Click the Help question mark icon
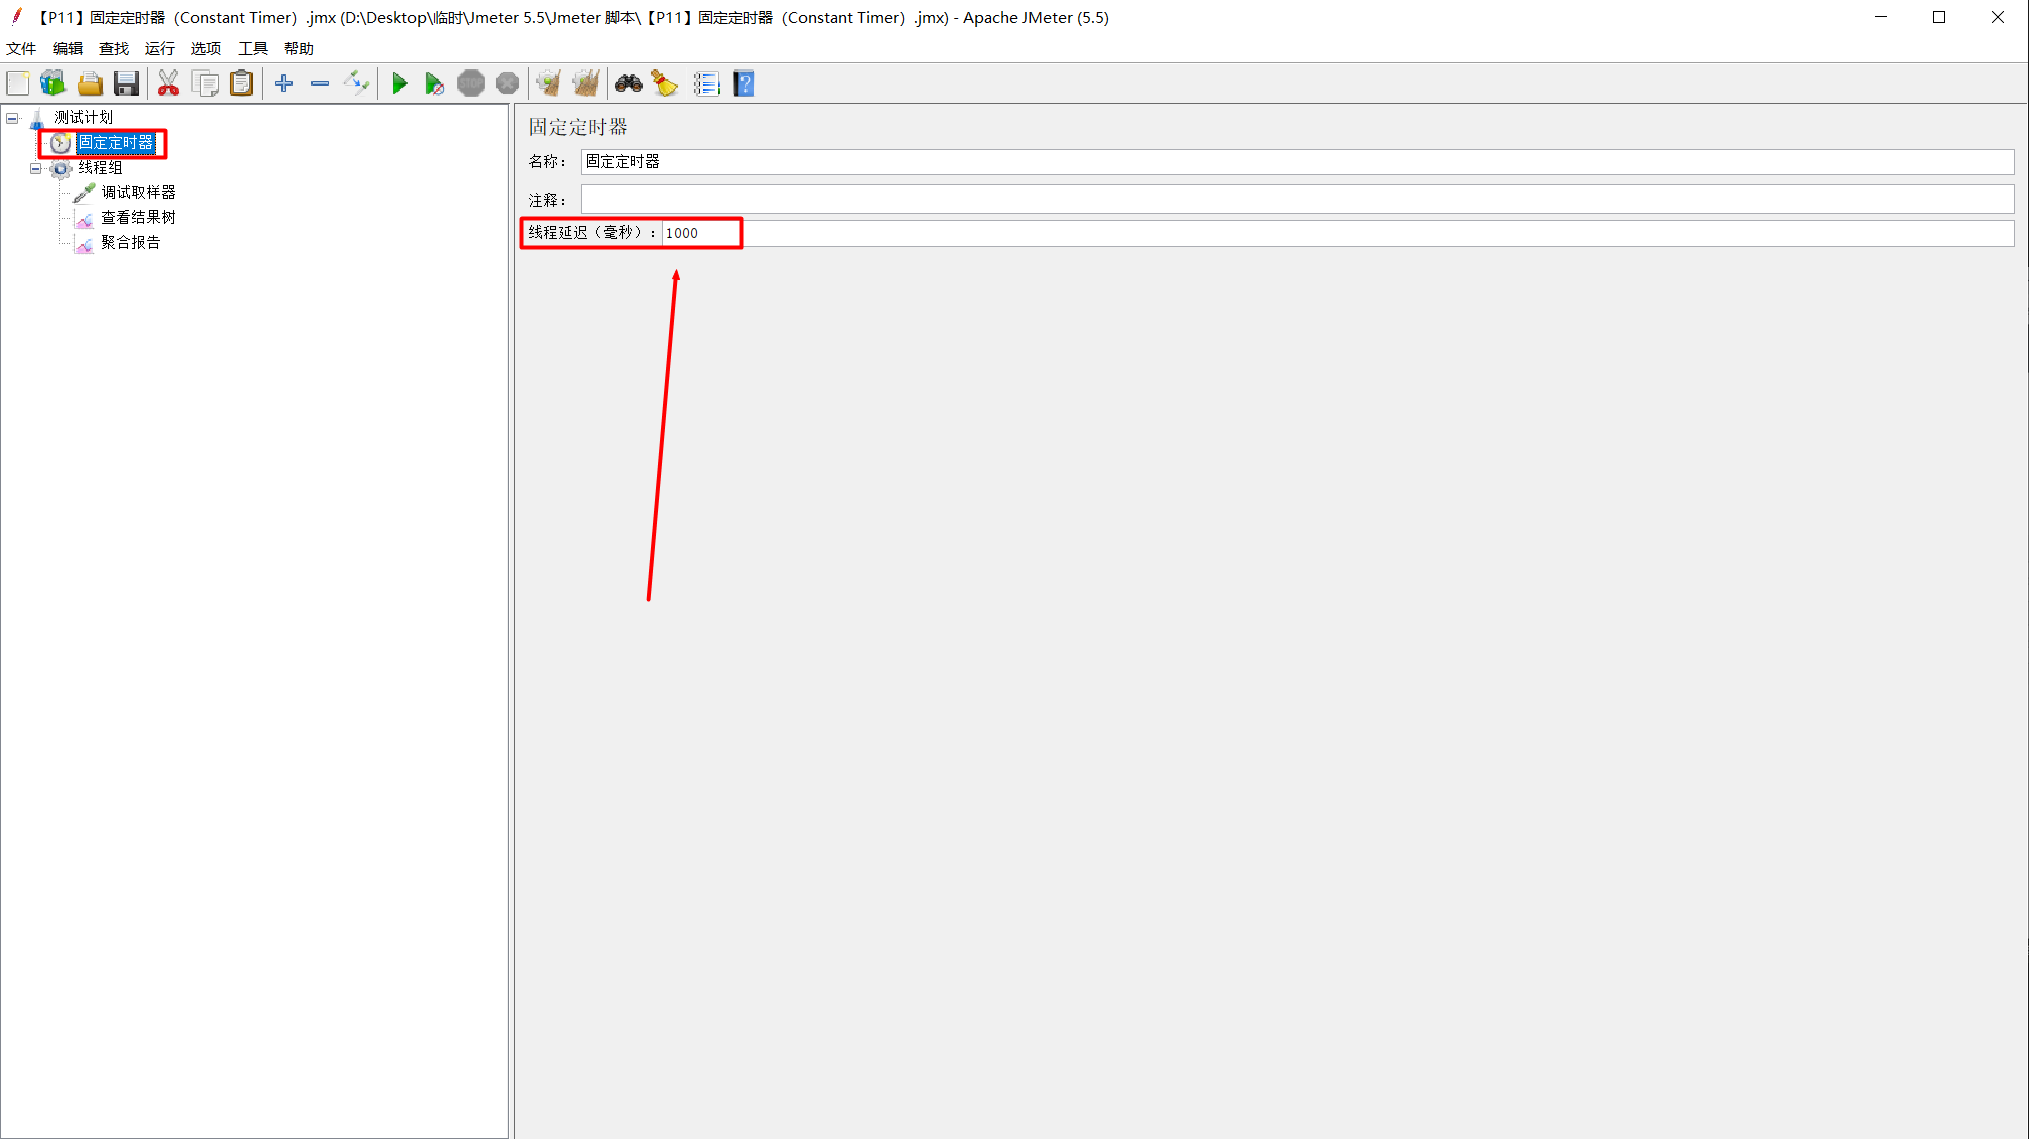Screen dimensions: 2029x1139 pyautogui.click(x=744, y=84)
